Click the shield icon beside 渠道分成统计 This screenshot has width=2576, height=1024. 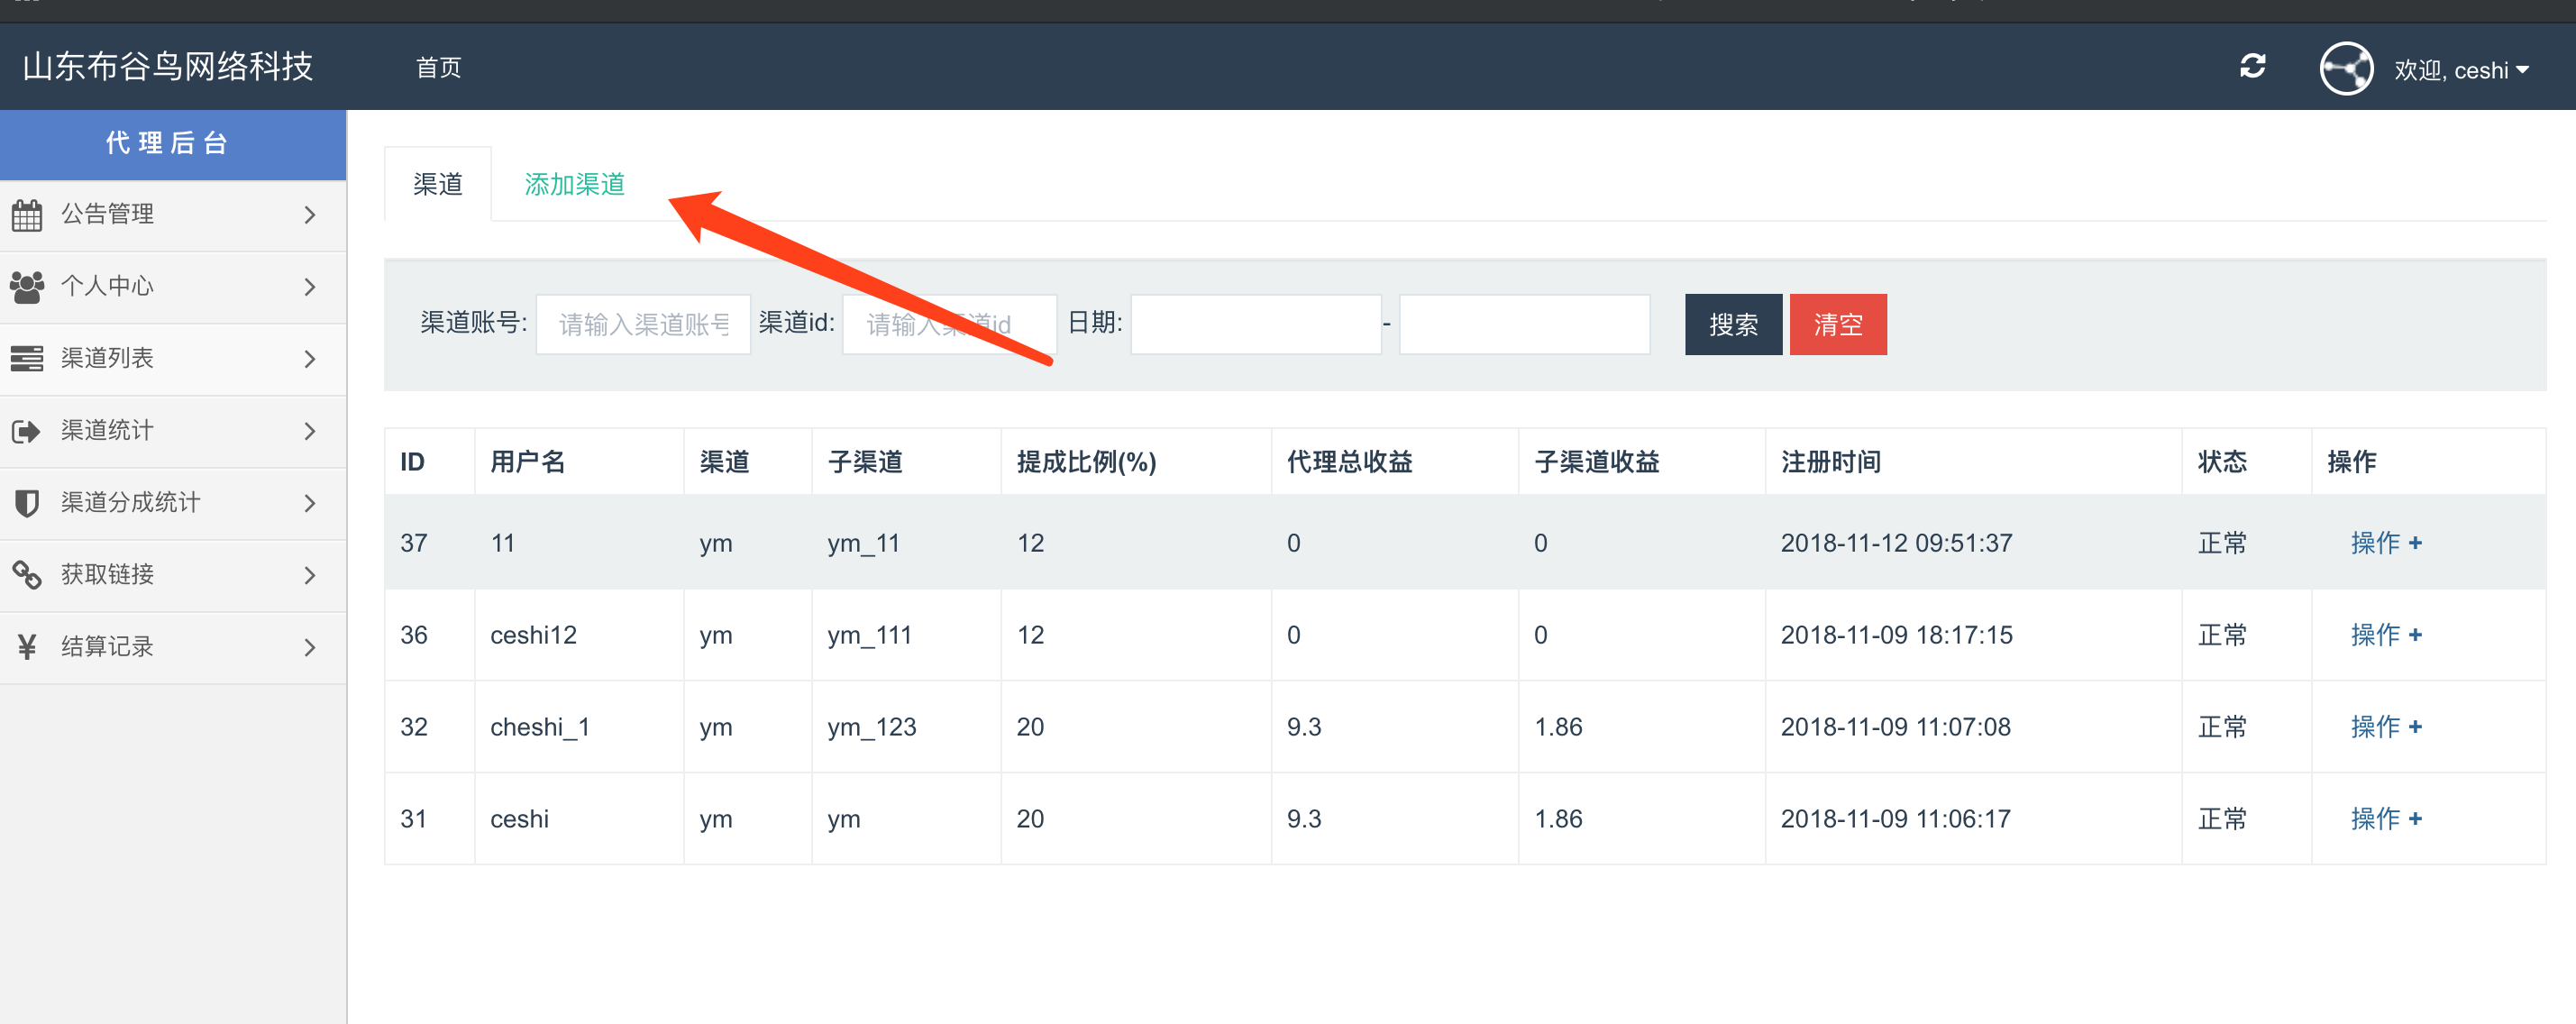coord(27,503)
